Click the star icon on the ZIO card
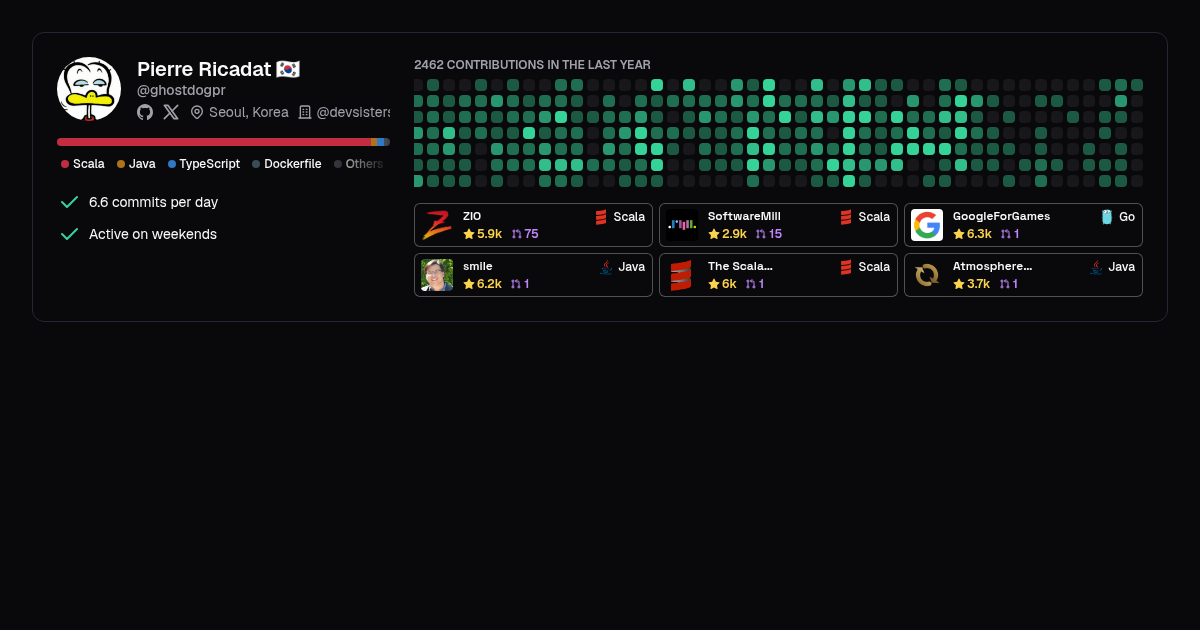 (469, 234)
